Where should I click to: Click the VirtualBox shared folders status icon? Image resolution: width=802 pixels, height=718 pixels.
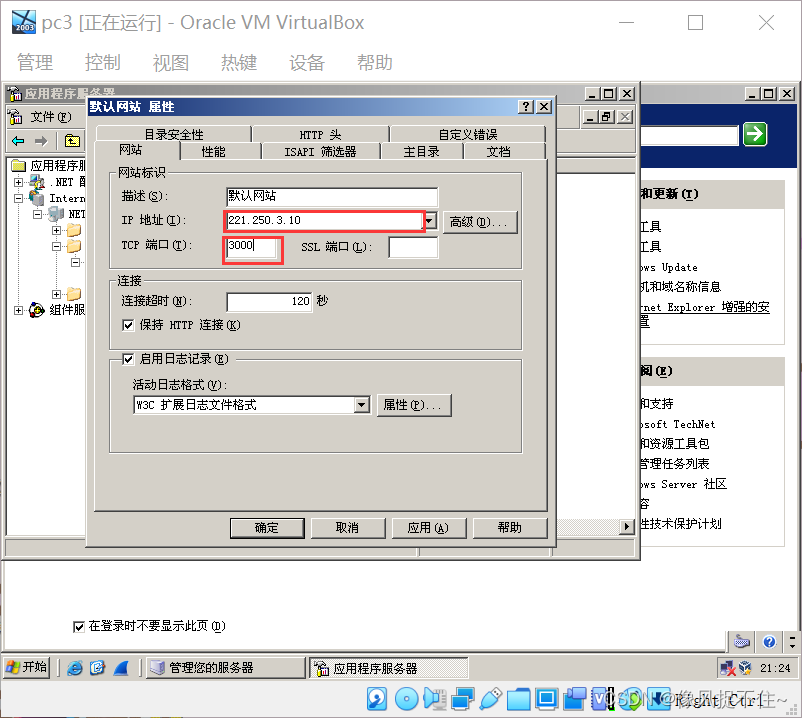pyautogui.click(x=519, y=699)
